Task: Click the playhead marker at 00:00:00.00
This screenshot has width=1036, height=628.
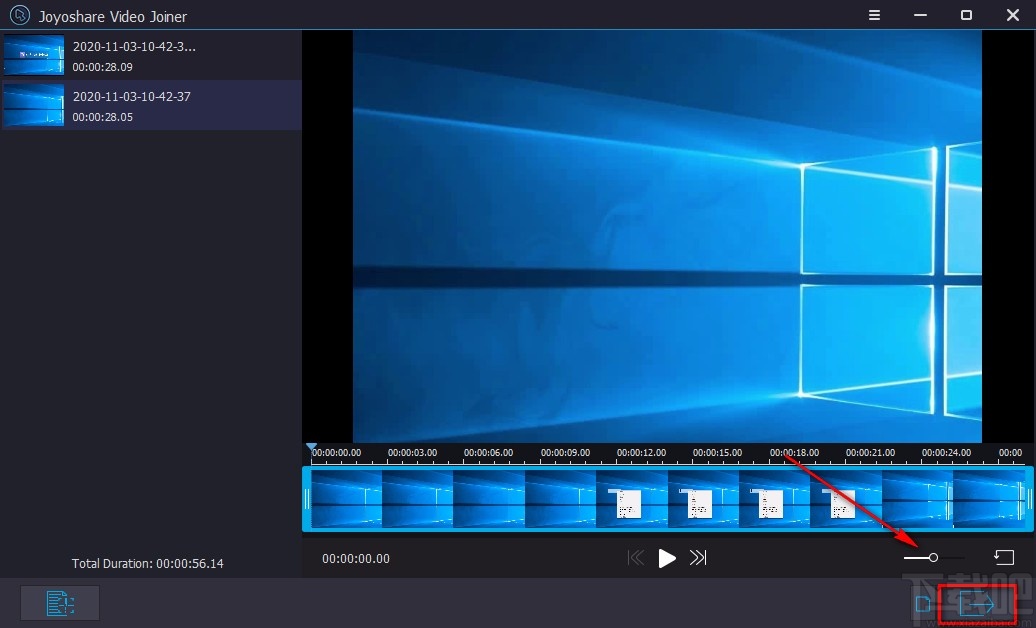Action: 311,448
